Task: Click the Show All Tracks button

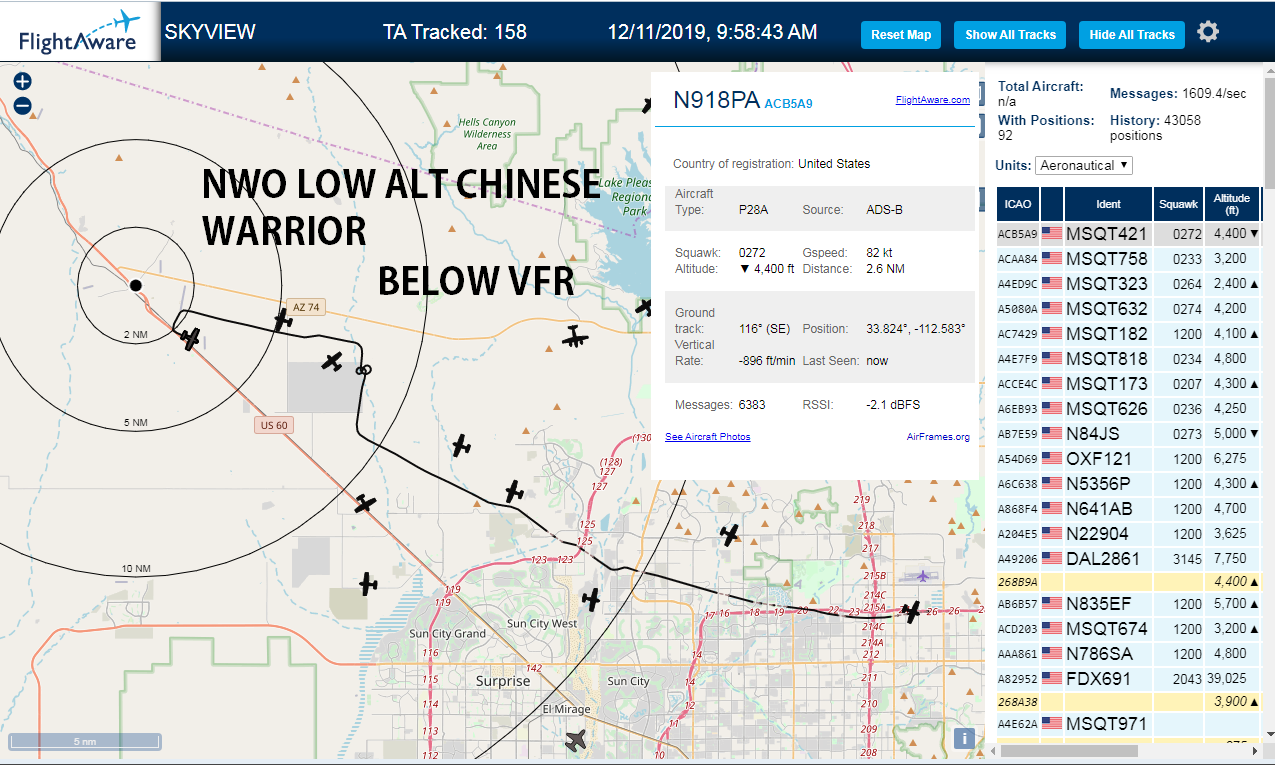Action: [x=1010, y=35]
